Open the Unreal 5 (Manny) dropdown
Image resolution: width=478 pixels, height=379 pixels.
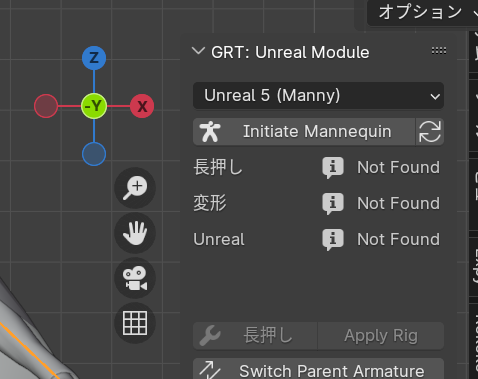(318, 96)
